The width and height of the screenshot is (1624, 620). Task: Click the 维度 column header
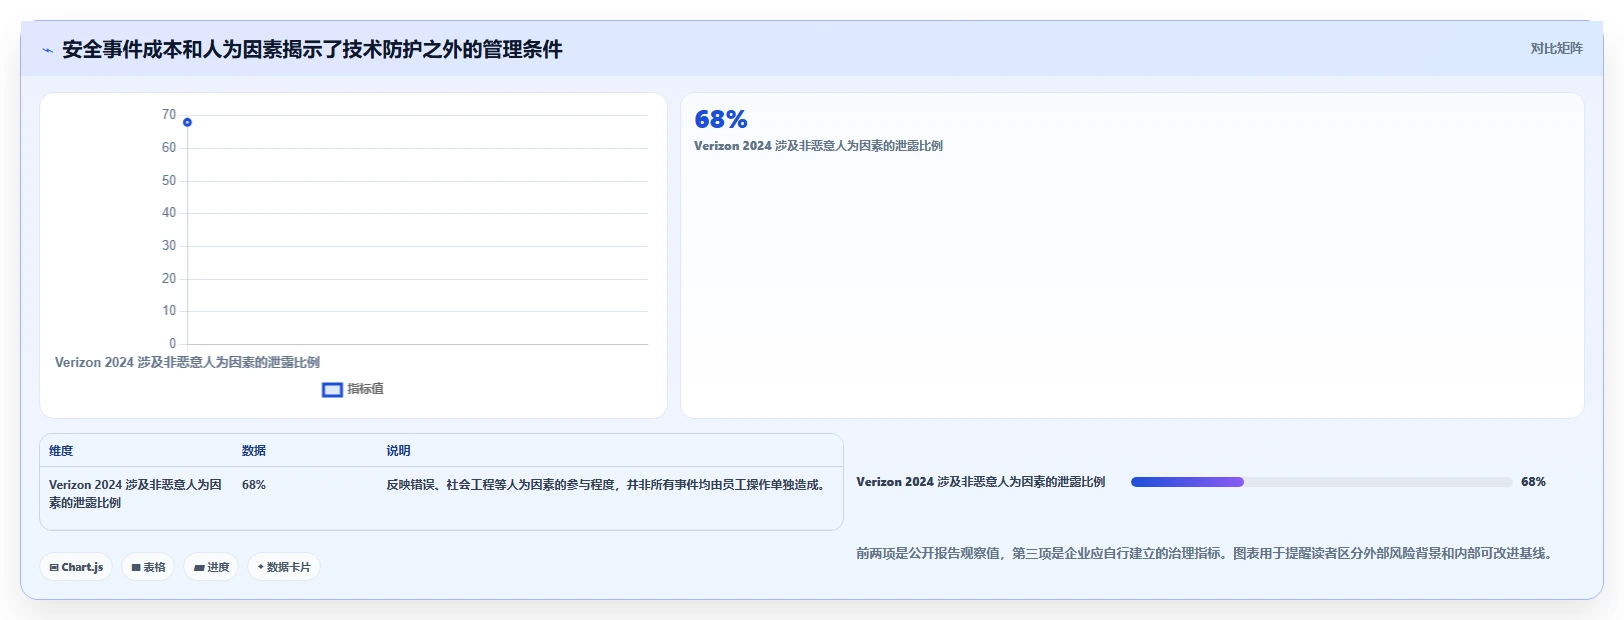(x=61, y=451)
